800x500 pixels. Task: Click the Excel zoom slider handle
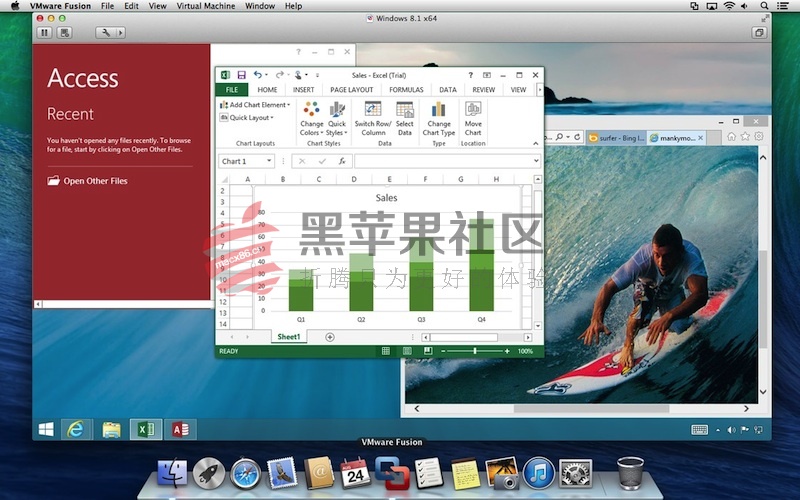(x=475, y=351)
